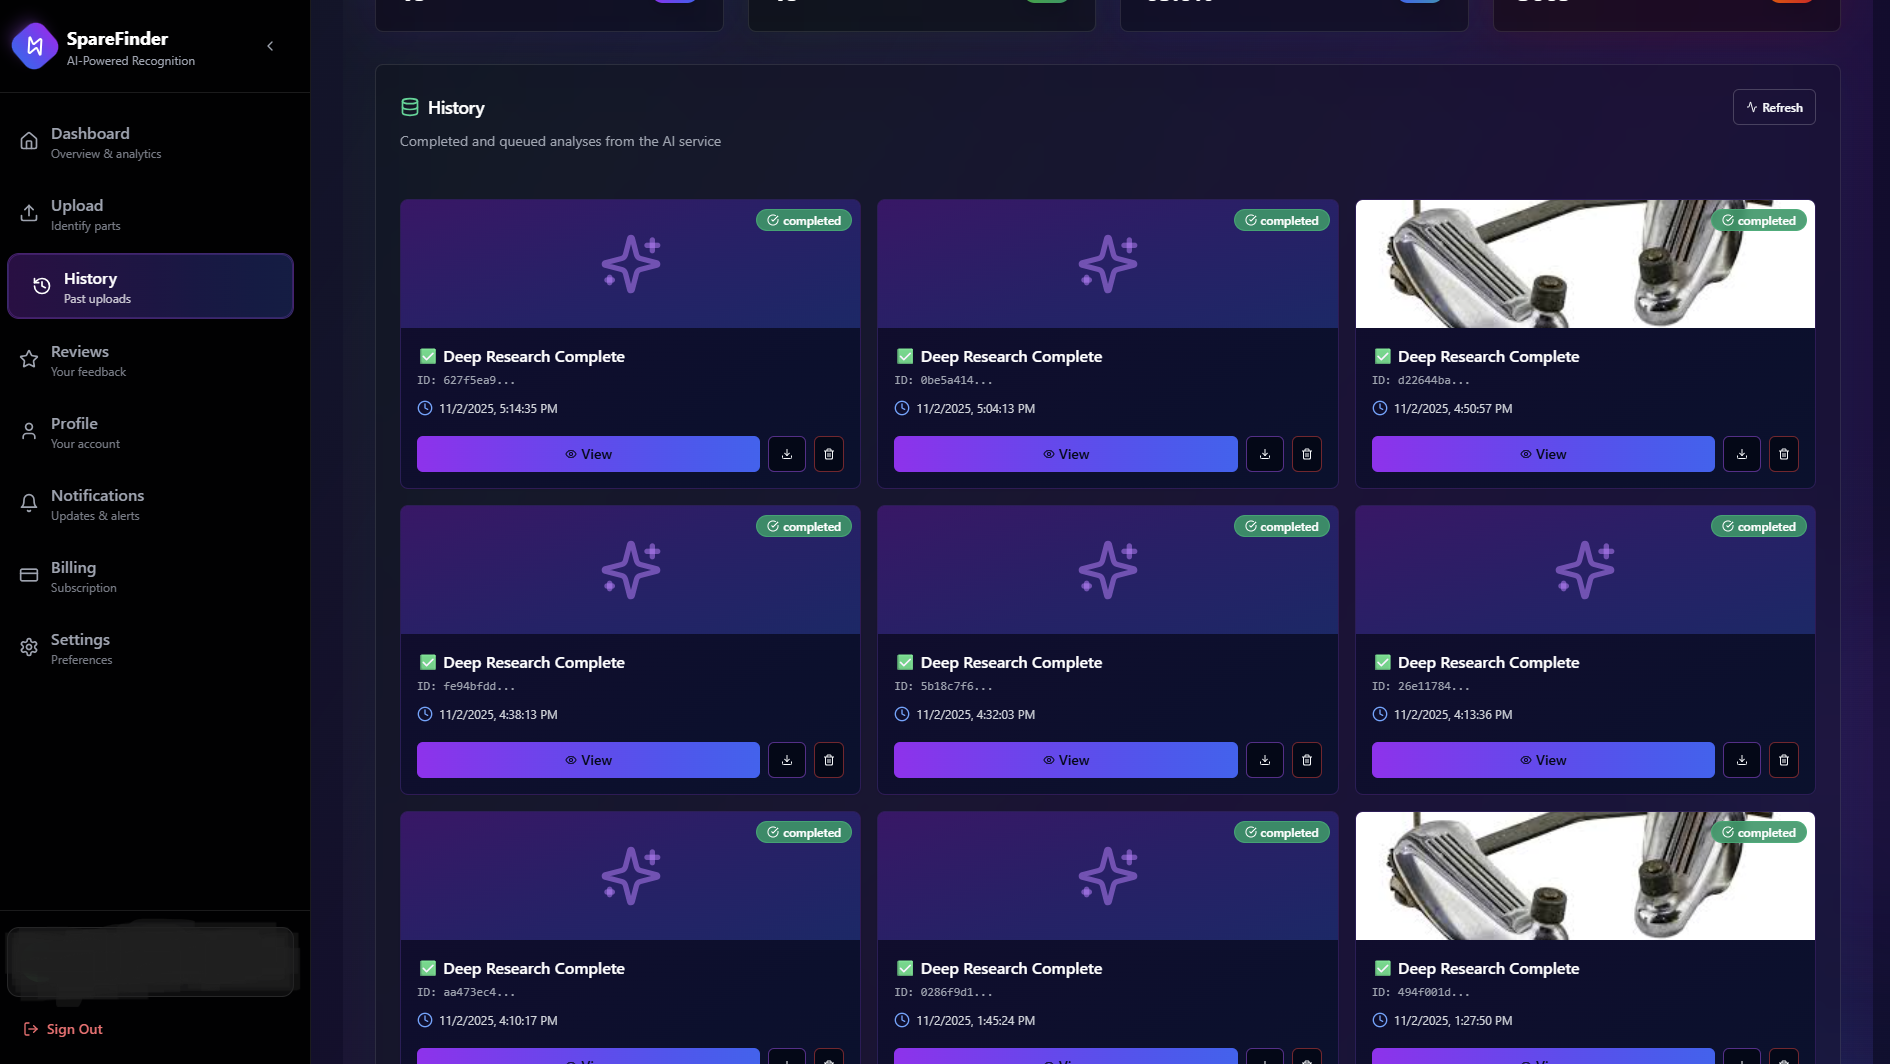Viewport: 1890px width, 1064px height.
Task: Download the analysis with ID 627f5ea9
Action: coord(786,453)
